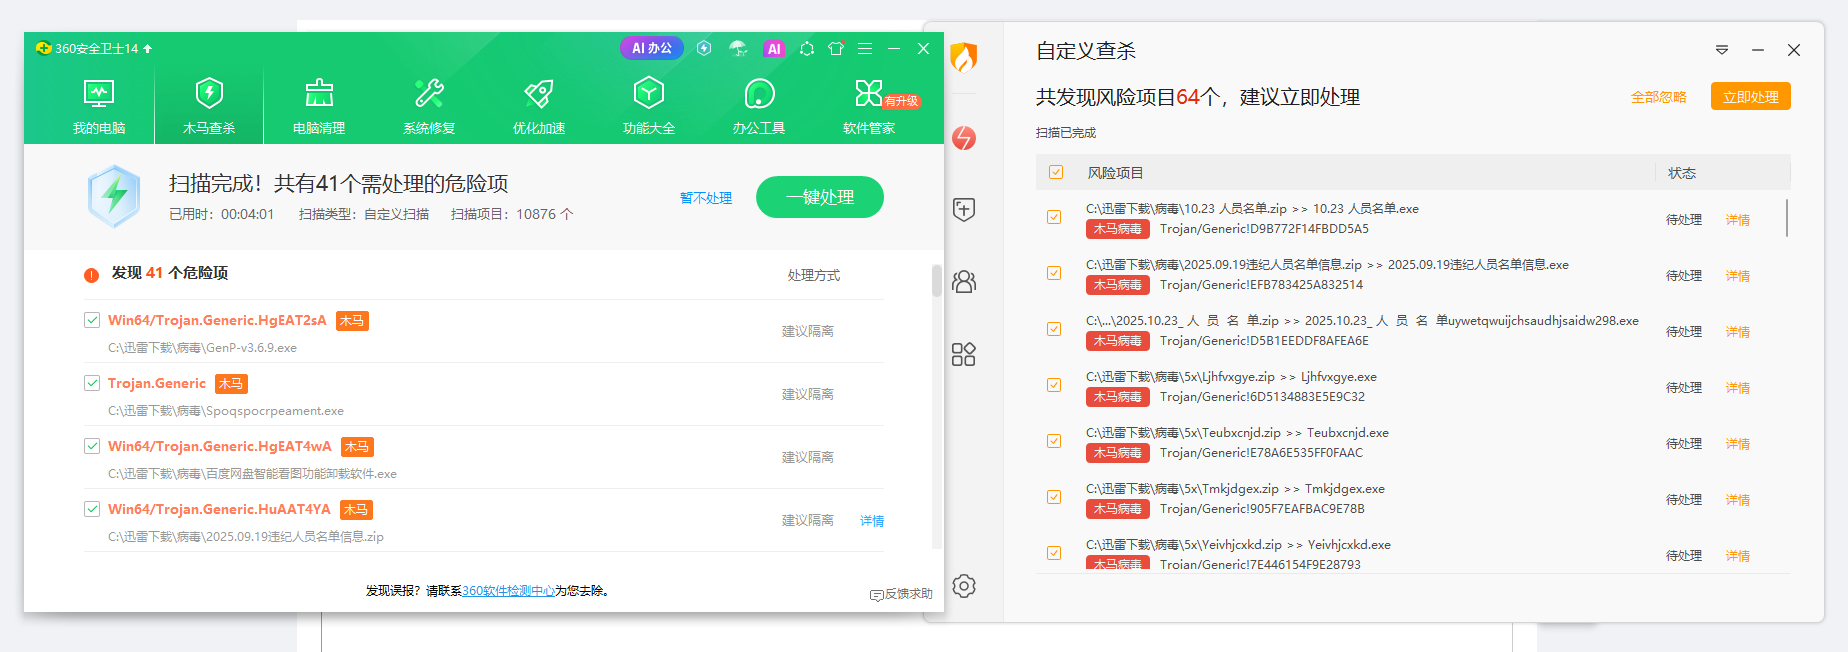Toggle the 风险项目 select-all checkbox
Screen dimensions: 1848x652
(x=1056, y=172)
